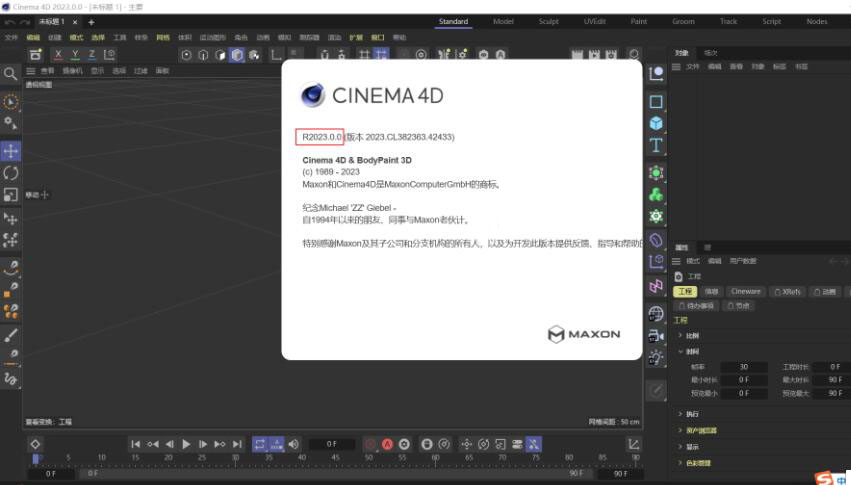Viewport: 851px width, 485px height.
Task: Click the current frame 0 F field
Action: coord(332,444)
